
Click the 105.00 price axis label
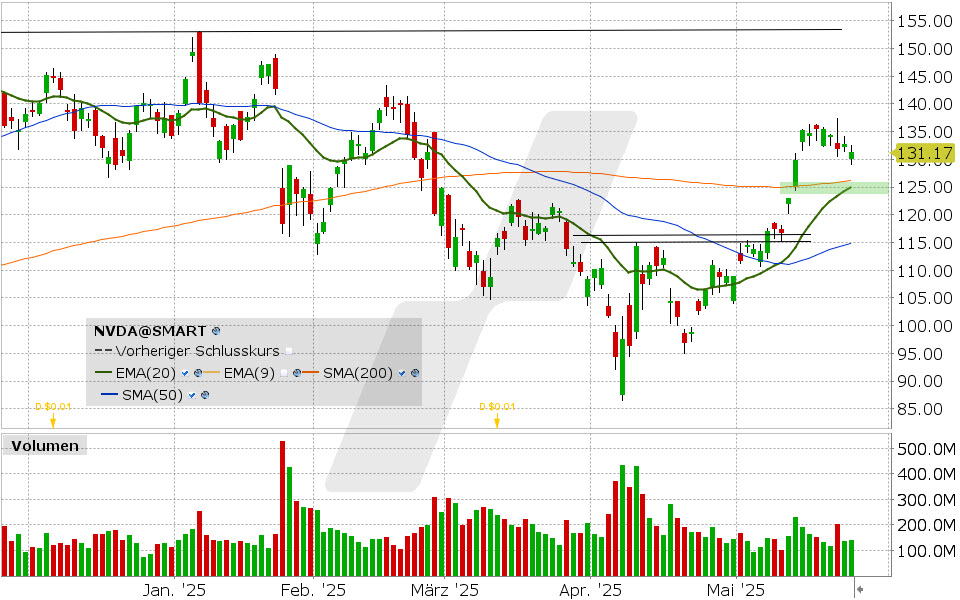click(x=924, y=298)
